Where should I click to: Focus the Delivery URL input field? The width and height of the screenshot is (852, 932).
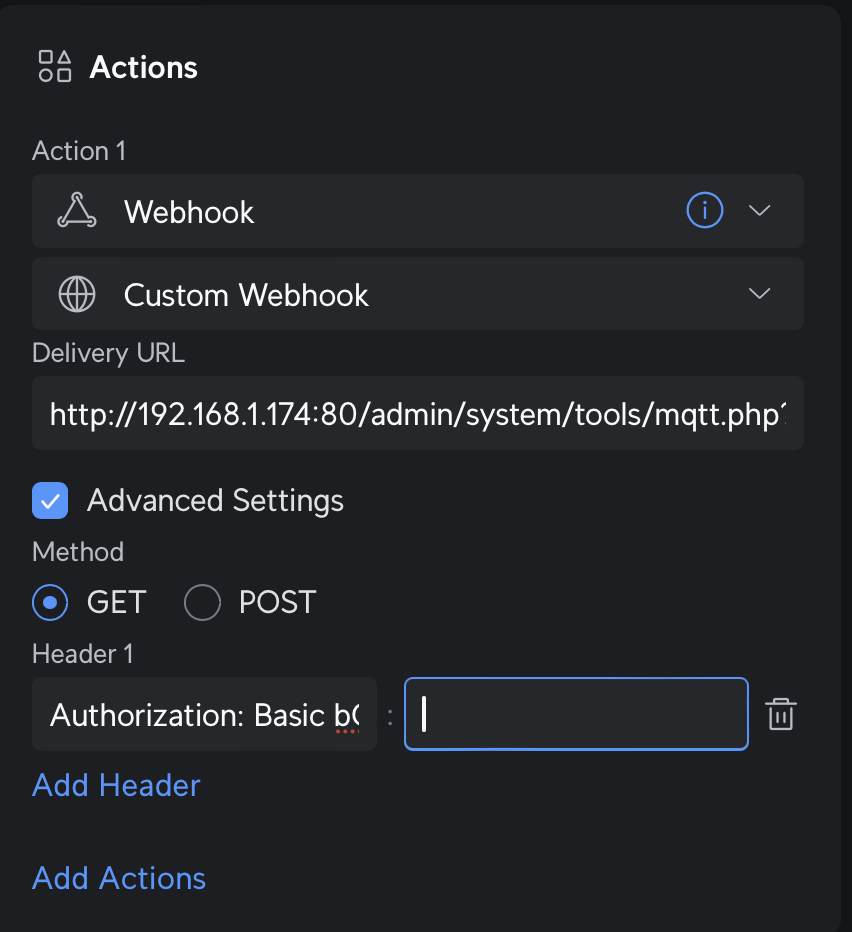point(417,414)
